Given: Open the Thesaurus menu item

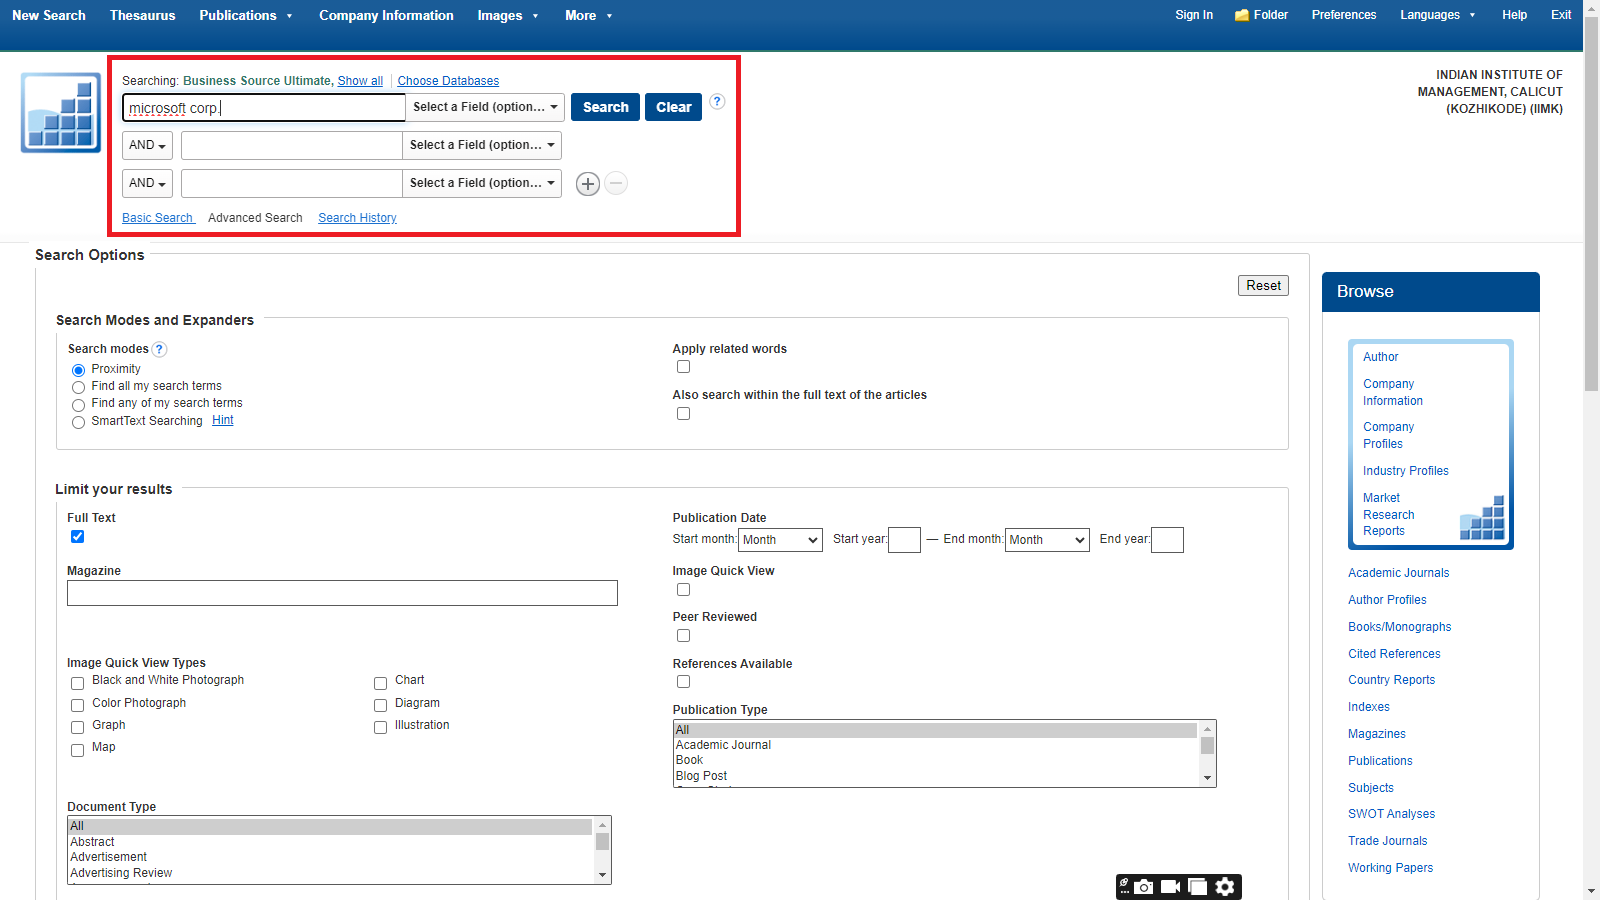Looking at the screenshot, I should [142, 15].
